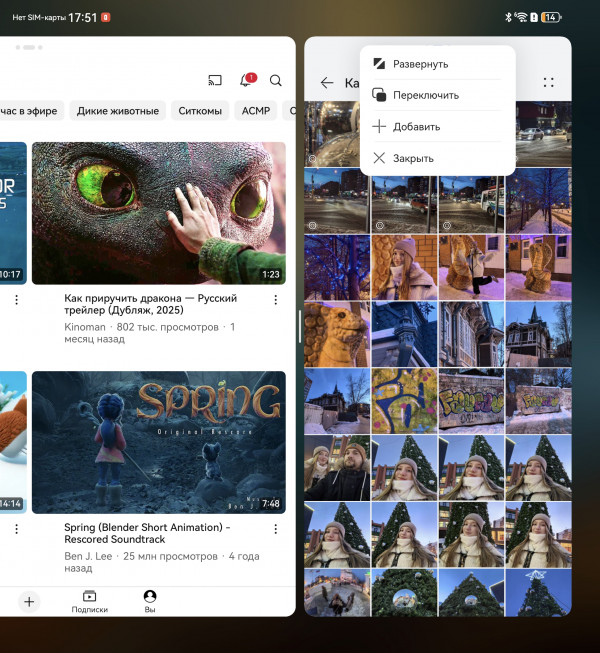Go back in the gallery window
The image size is (600, 653).
(x=327, y=82)
